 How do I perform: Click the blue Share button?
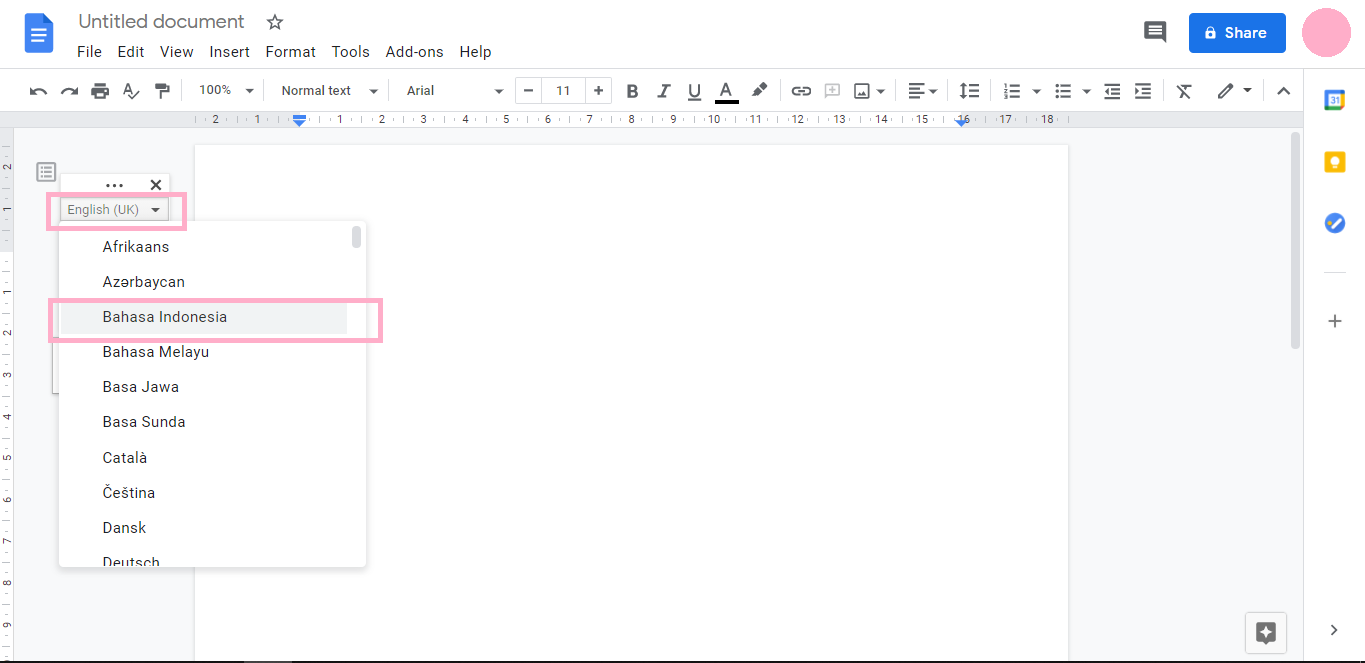pos(1236,33)
